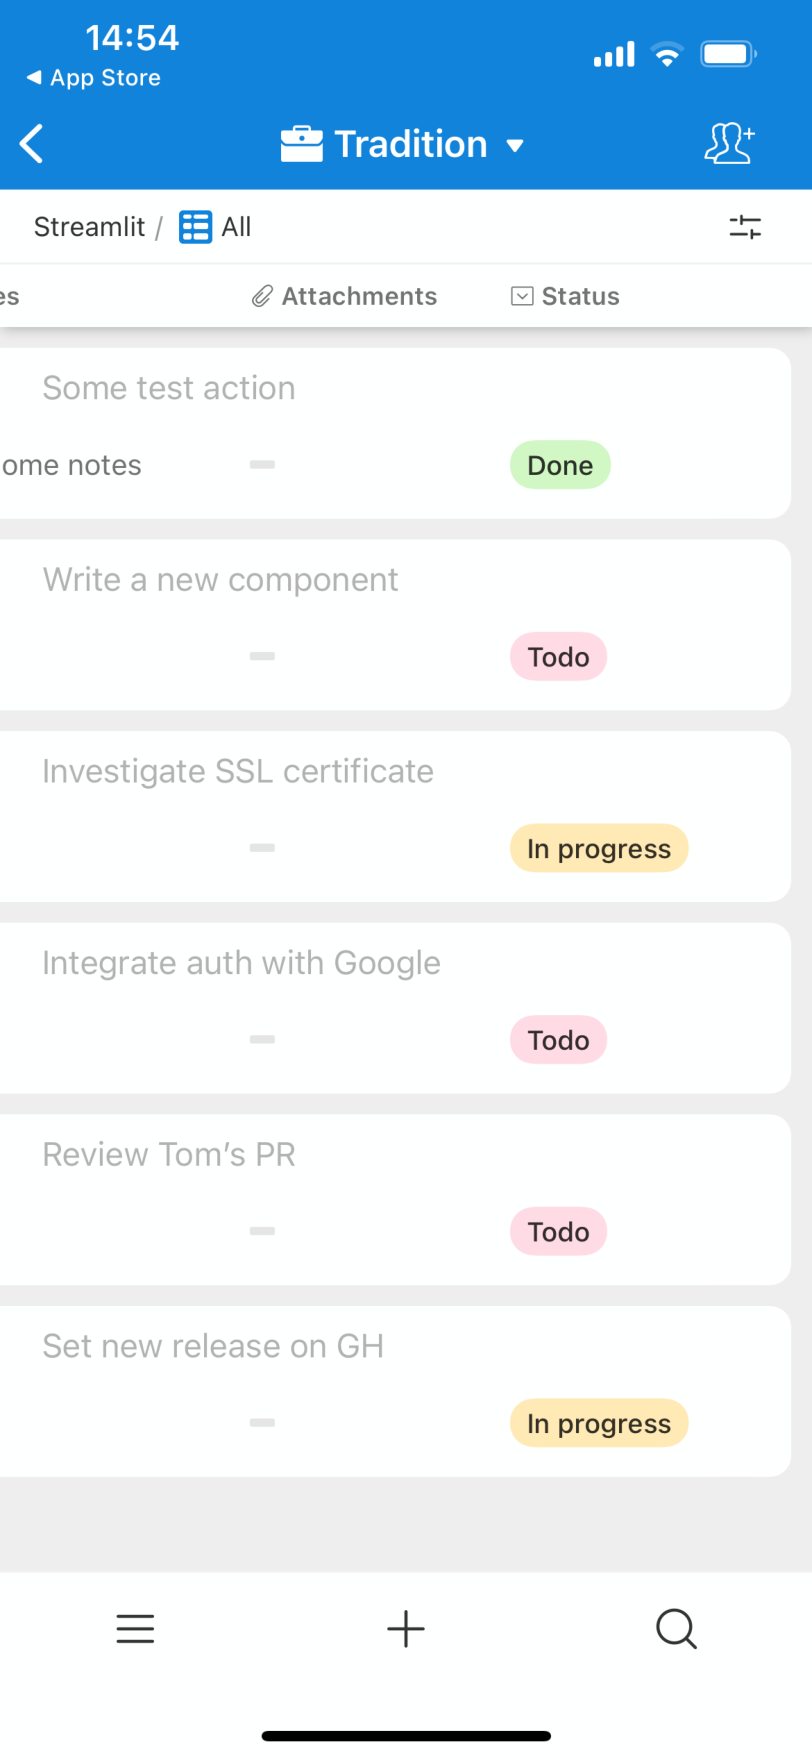Open the share collaborators icon
812x1758 pixels.
(729, 144)
